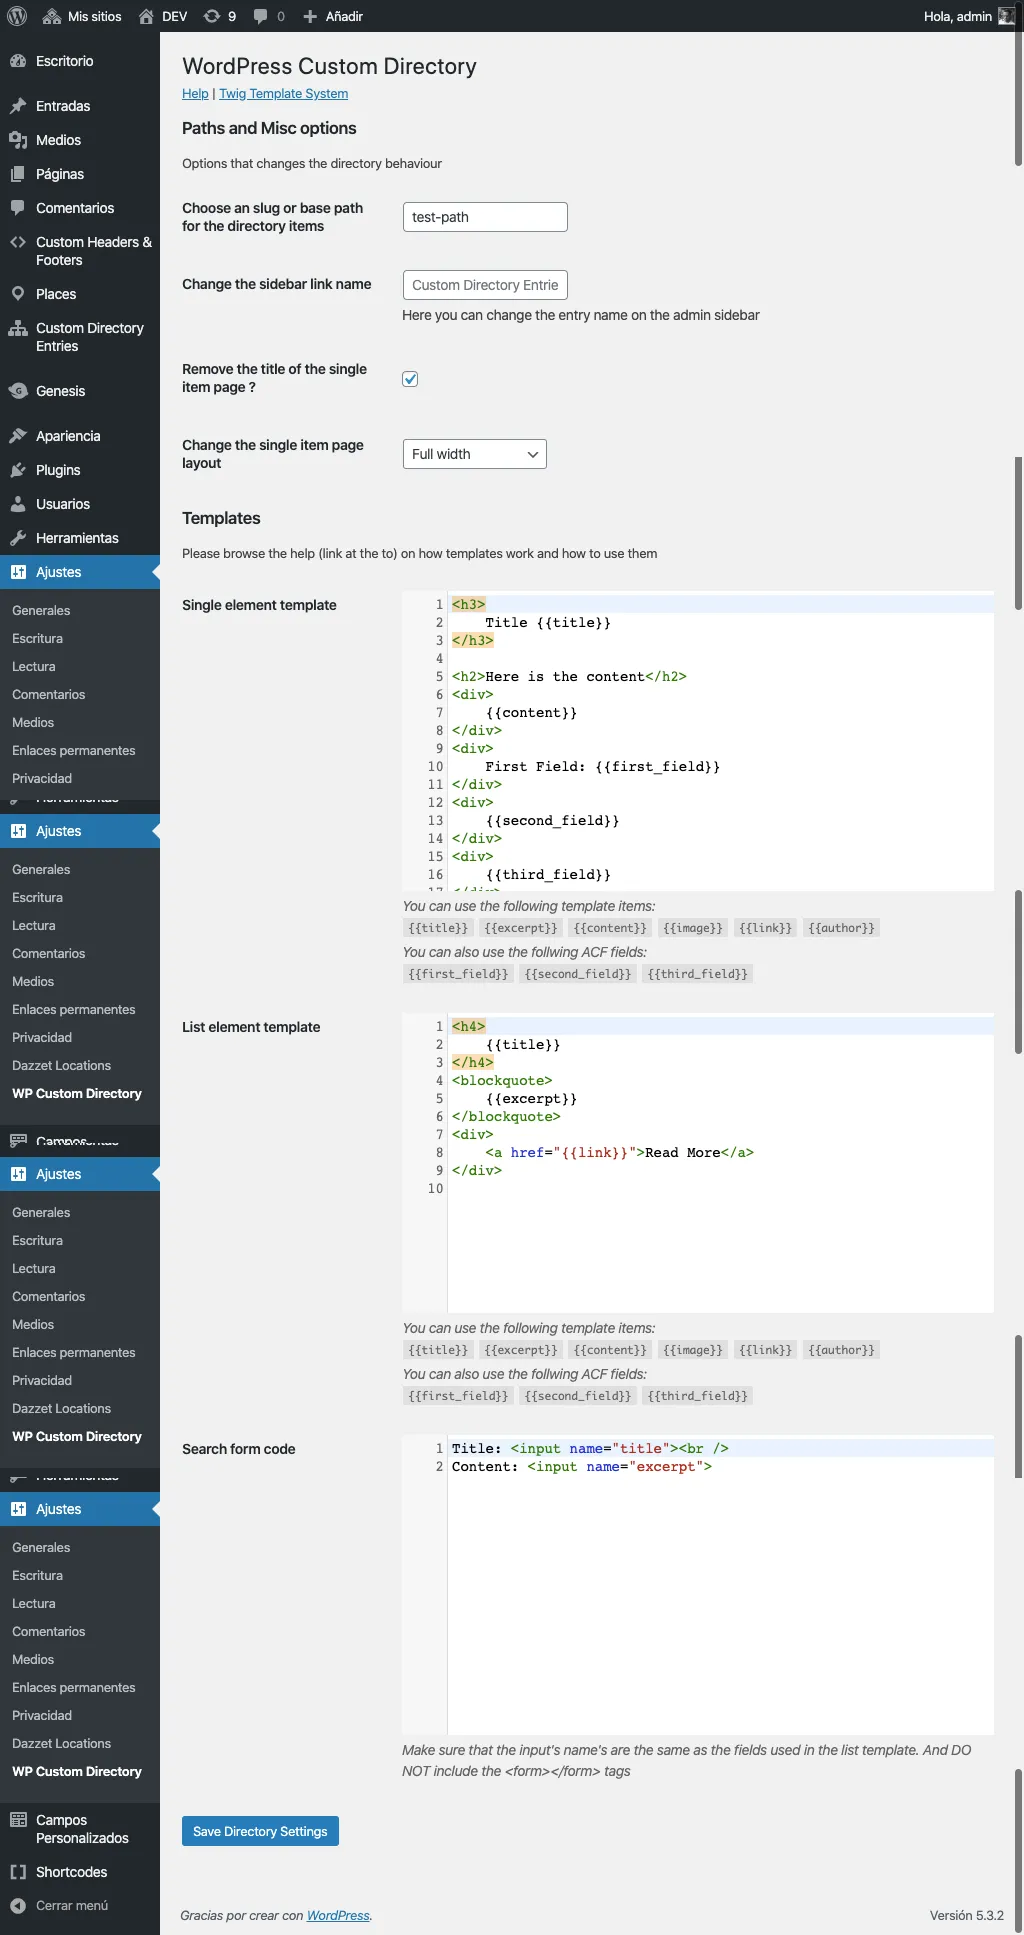Click the Save Directory Settings button
Image resolution: width=1024 pixels, height=1935 pixels.
tap(260, 1831)
